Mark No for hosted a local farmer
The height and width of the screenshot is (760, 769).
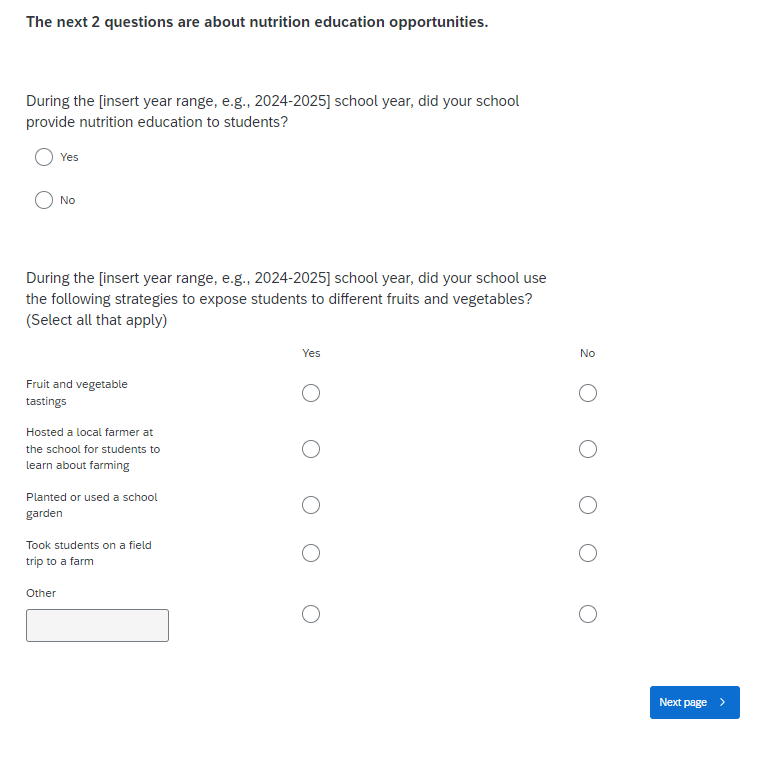click(588, 449)
